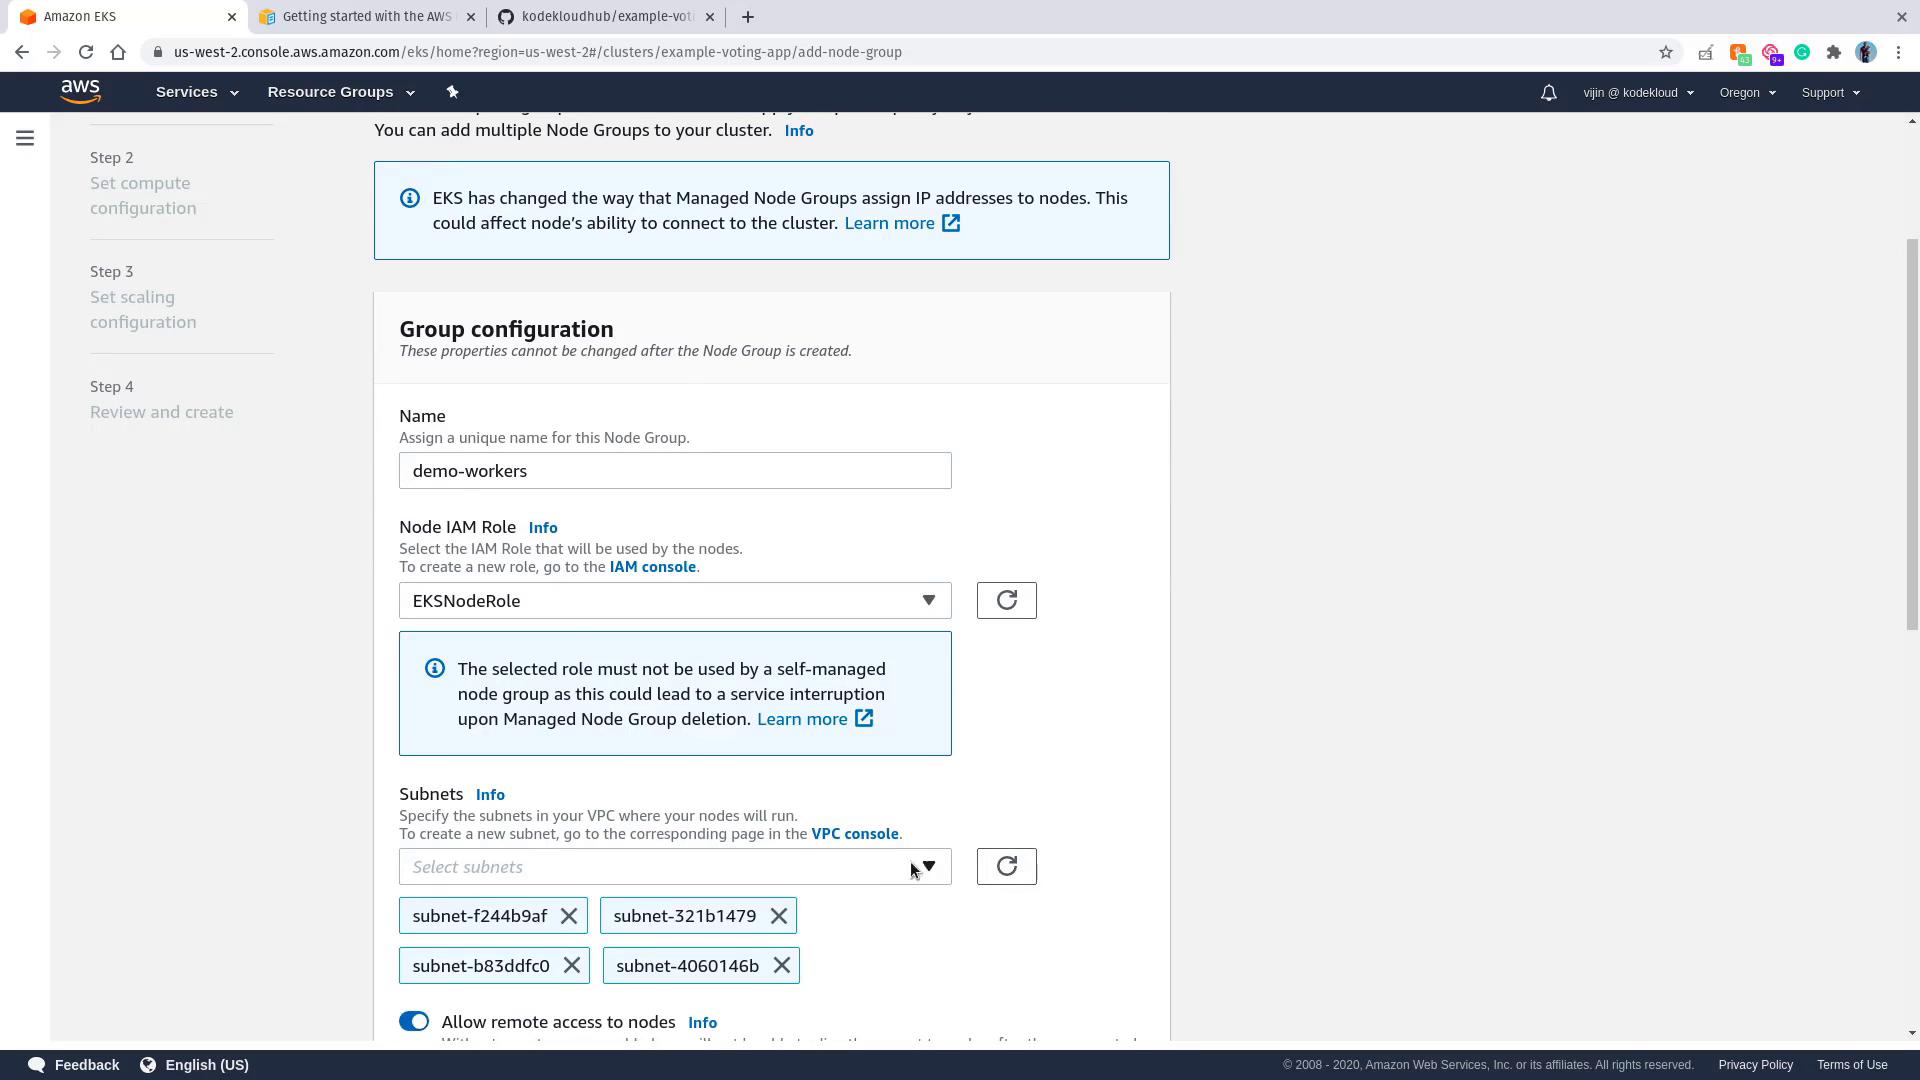Click the globe language icon in footer
Screen dimensions: 1920x1080
pos(148,1065)
